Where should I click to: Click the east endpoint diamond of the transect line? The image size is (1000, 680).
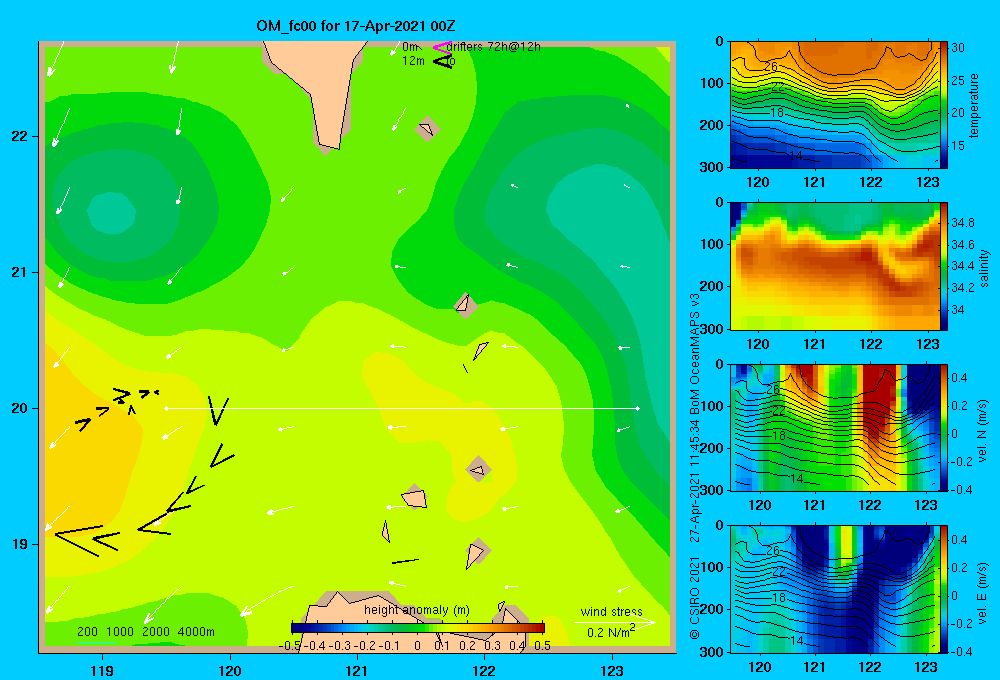pyautogui.click(x=637, y=408)
